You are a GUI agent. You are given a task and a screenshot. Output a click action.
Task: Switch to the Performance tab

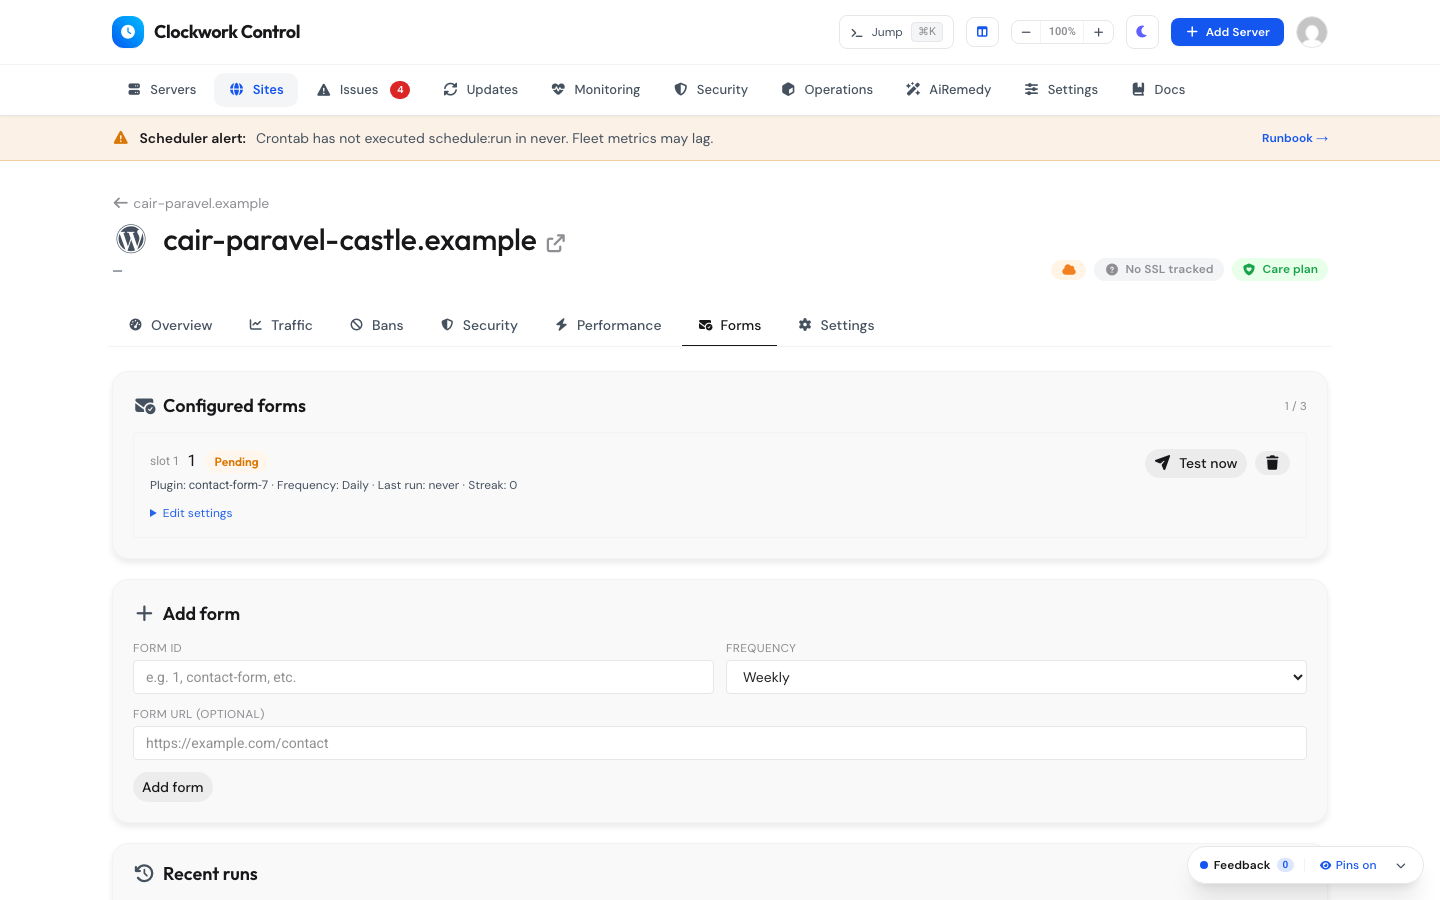click(x=608, y=325)
